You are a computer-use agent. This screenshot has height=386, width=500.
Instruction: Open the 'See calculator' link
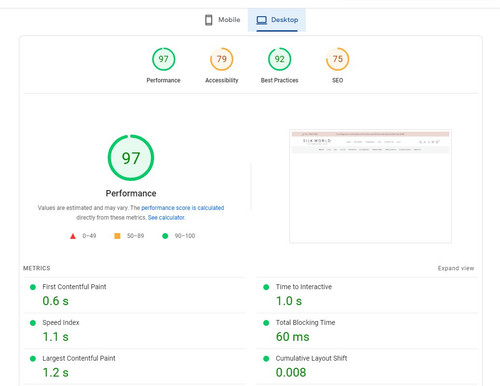pos(166,217)
